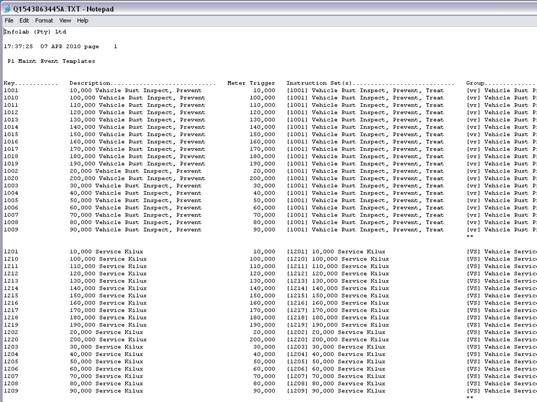537x402 pixels.
Task: Click the PL Maint Event Templates heading
Action: tap(51, 61)
